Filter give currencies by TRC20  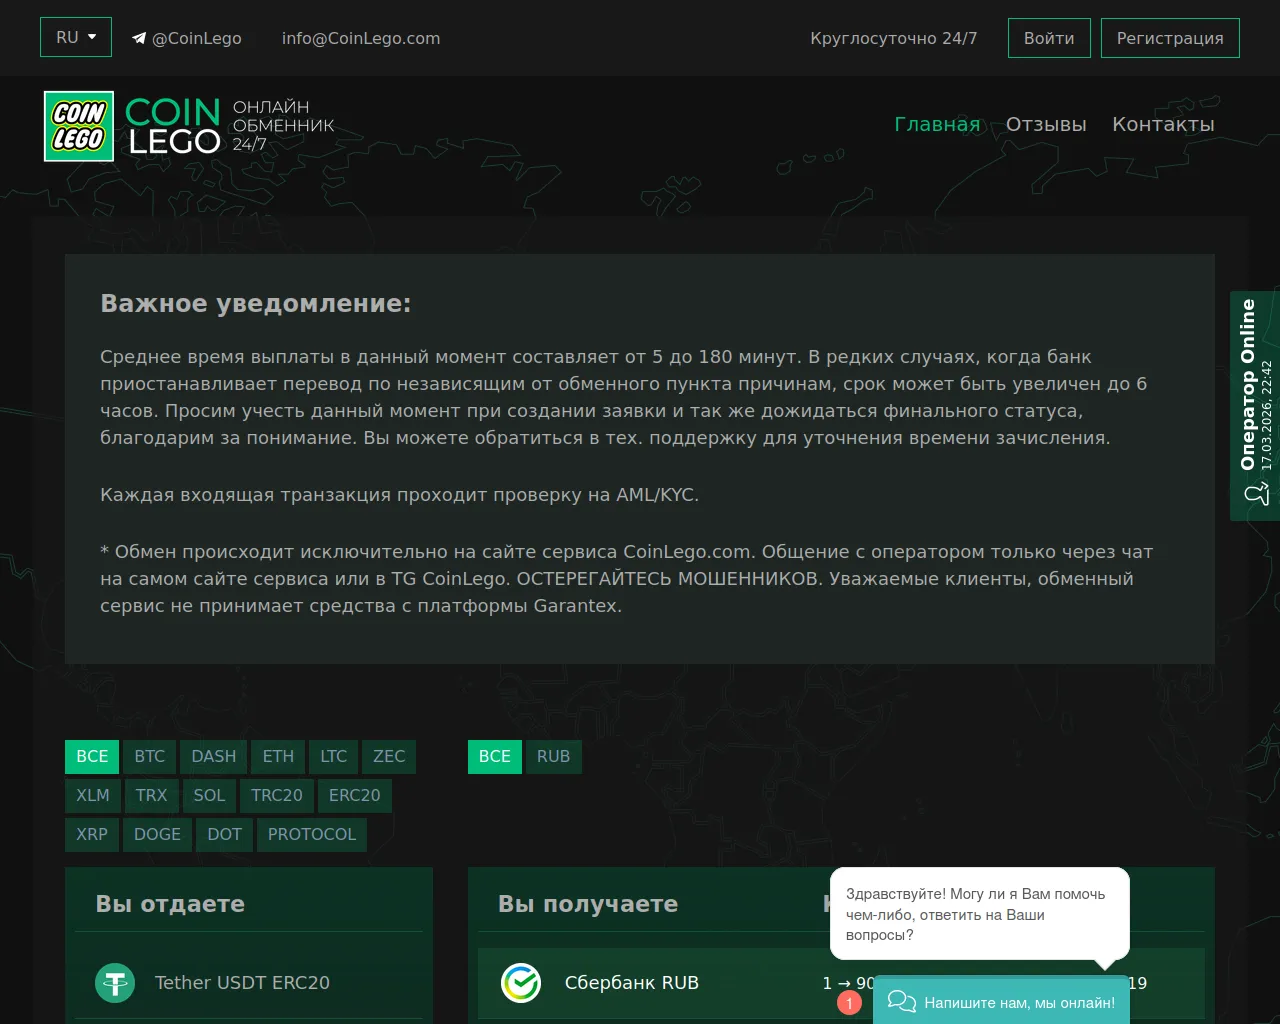click(x=277, y=796)
